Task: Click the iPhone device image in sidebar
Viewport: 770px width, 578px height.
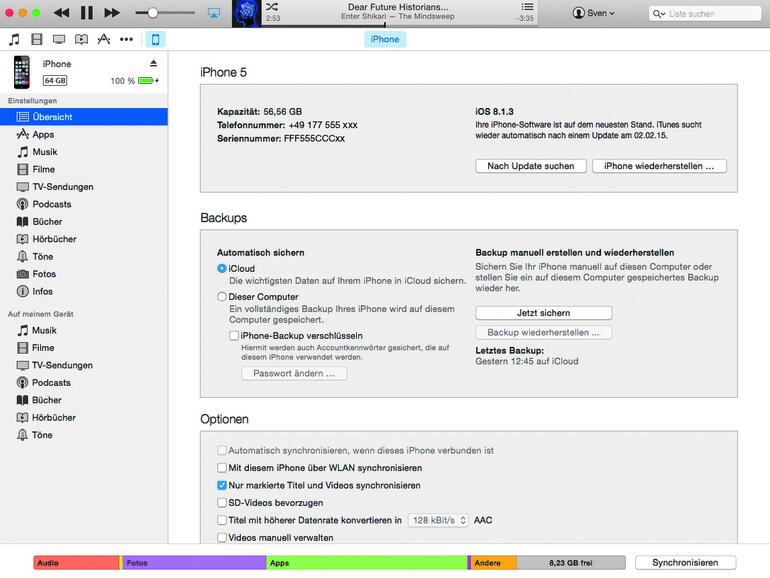Action: pyautogui.click(x=22, y=72)
